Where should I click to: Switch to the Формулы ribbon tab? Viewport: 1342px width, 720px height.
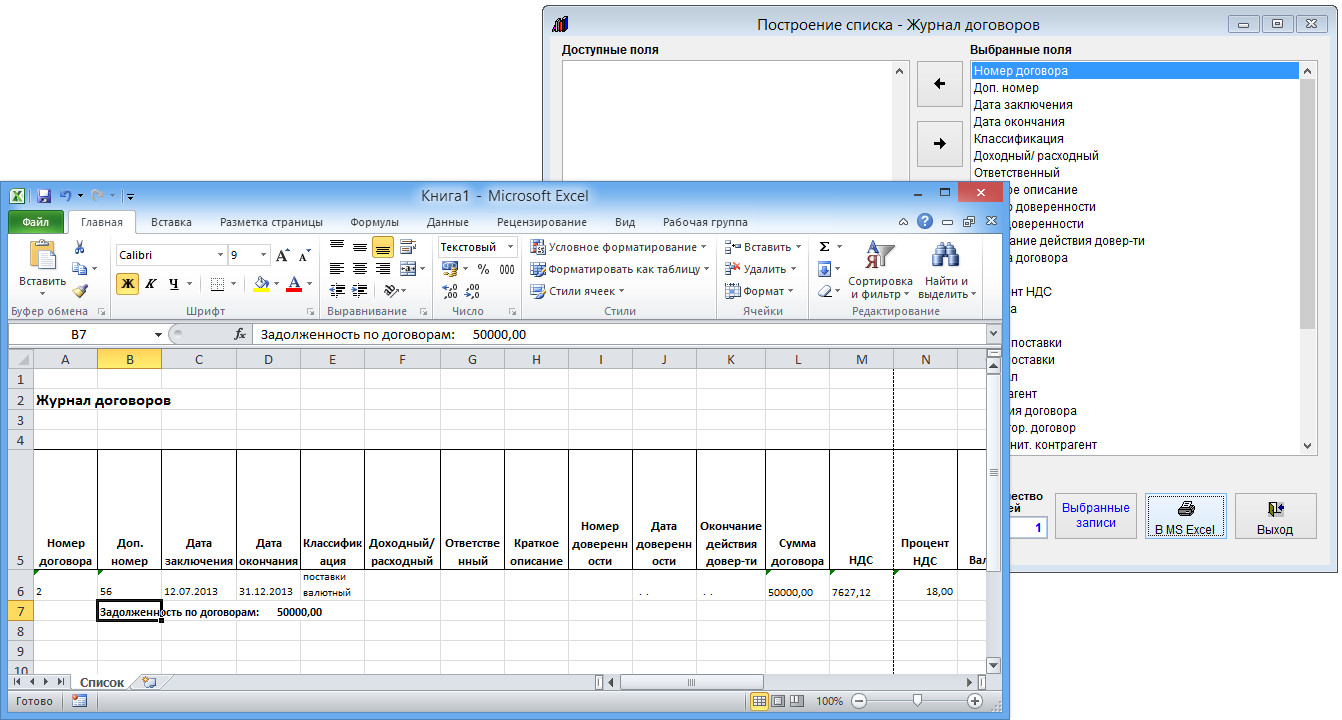(374, 222)
